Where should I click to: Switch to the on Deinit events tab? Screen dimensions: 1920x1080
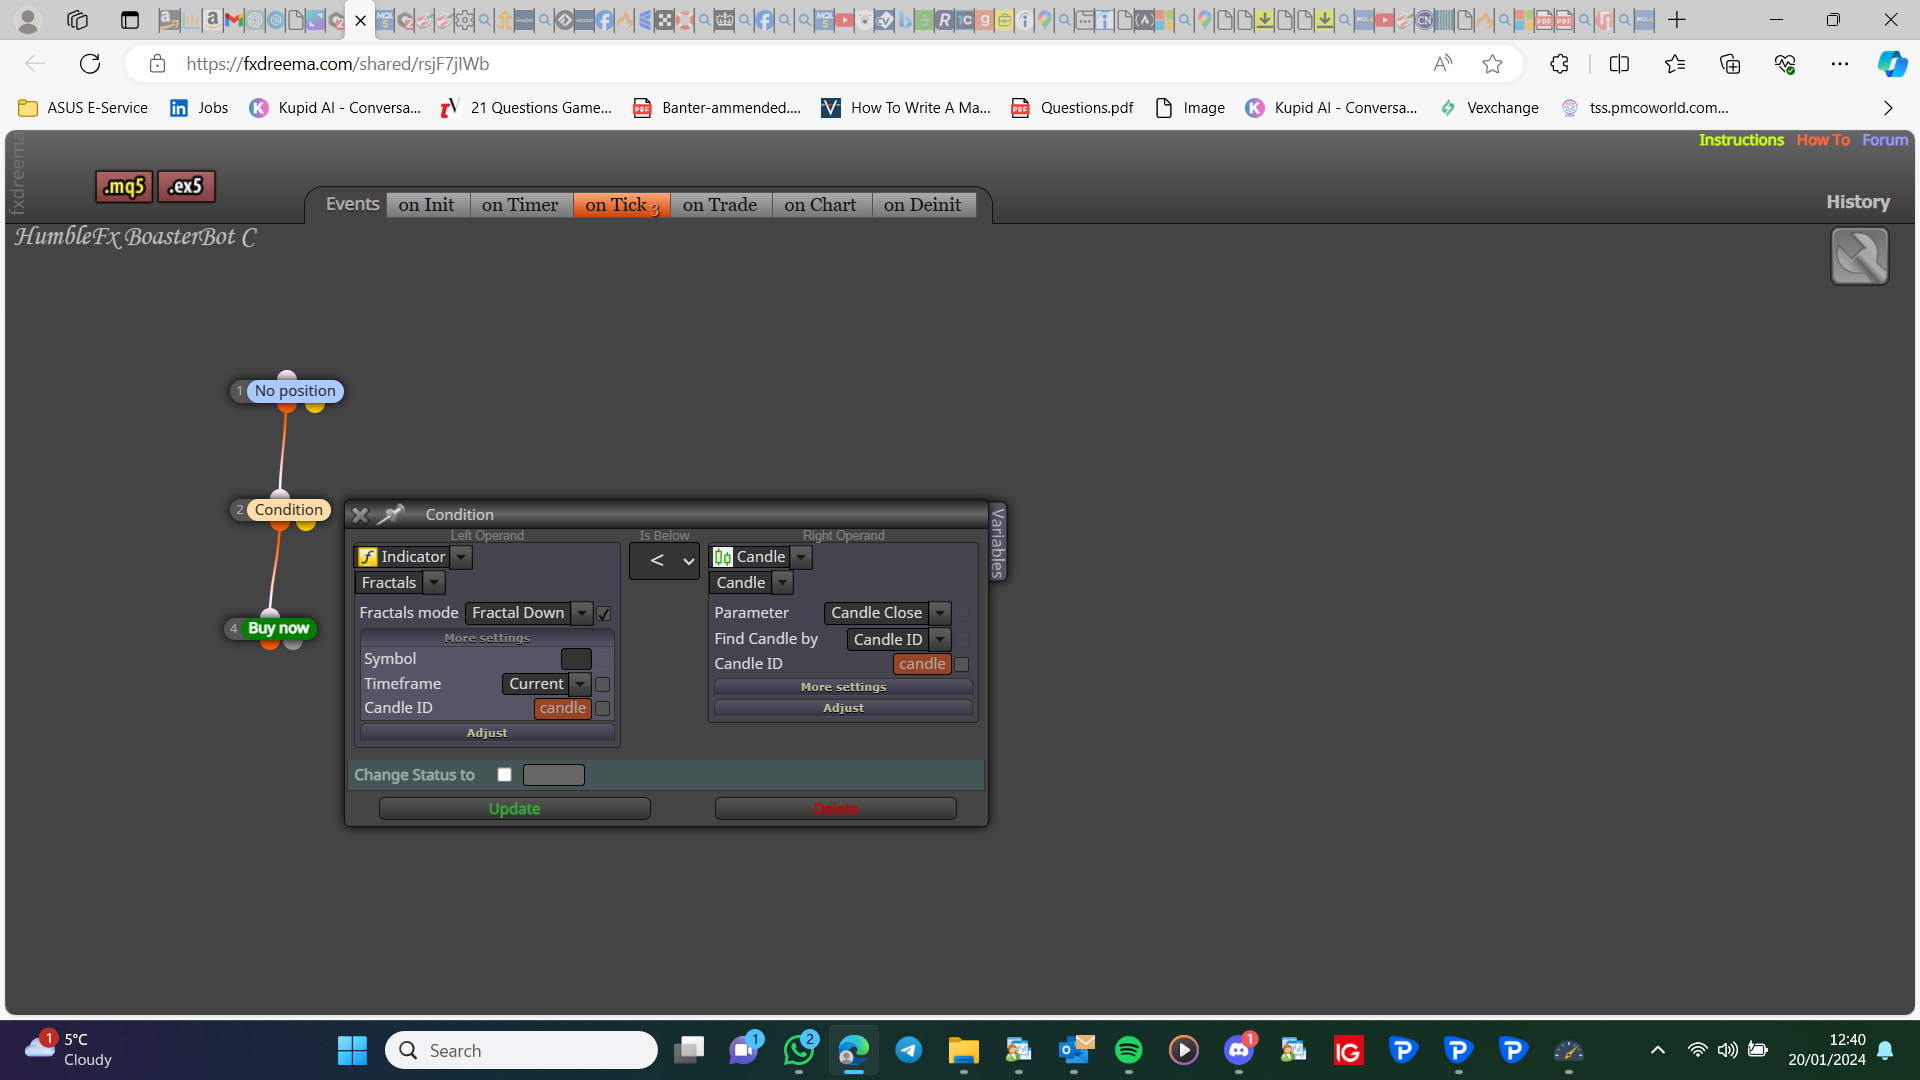pyautogui.click(x=923, y=205)
